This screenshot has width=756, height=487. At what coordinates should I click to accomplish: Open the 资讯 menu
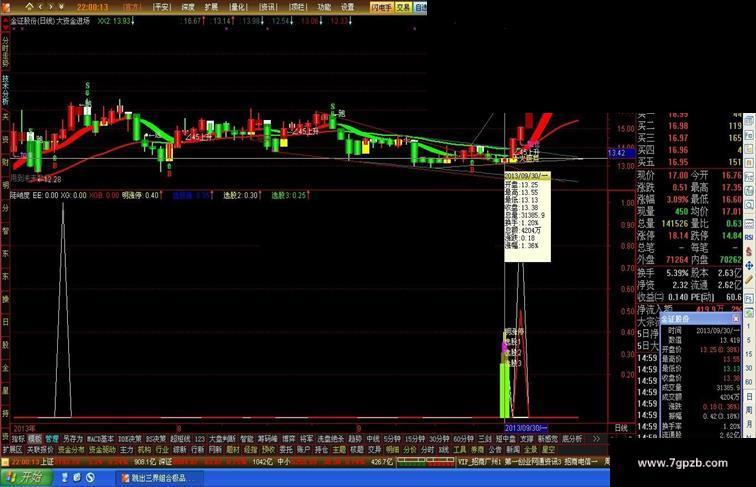268,7
